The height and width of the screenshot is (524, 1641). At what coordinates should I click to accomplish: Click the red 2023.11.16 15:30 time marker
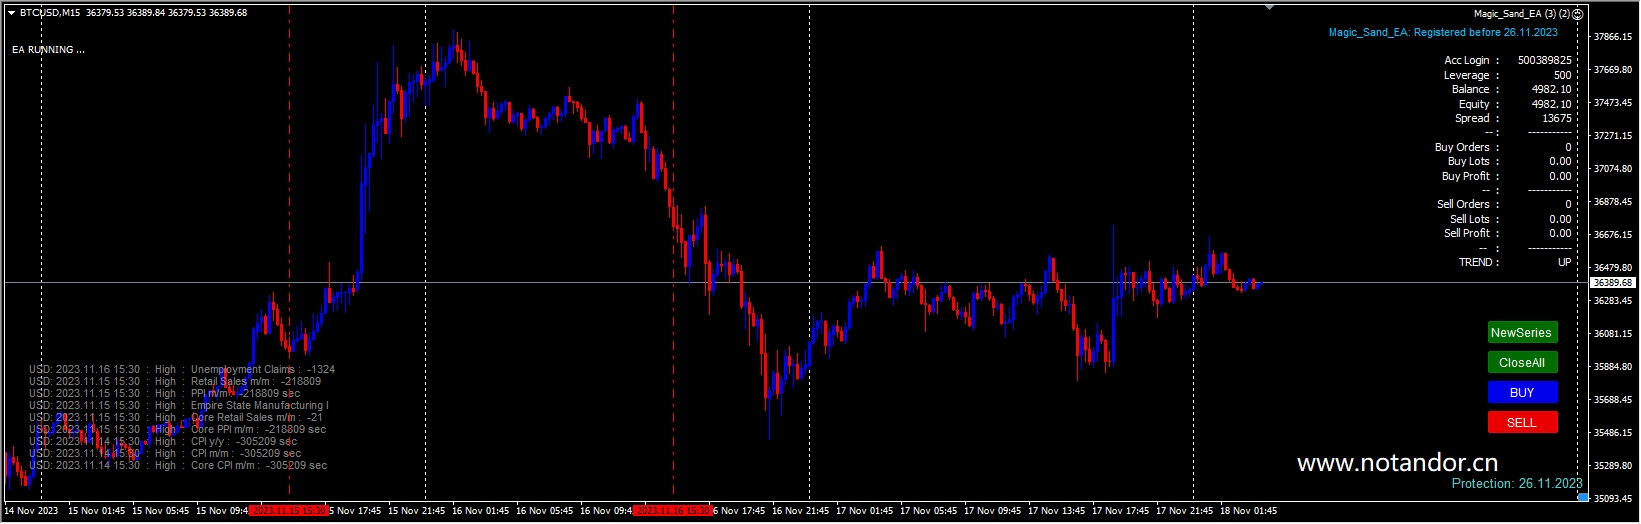coord(673,511)
